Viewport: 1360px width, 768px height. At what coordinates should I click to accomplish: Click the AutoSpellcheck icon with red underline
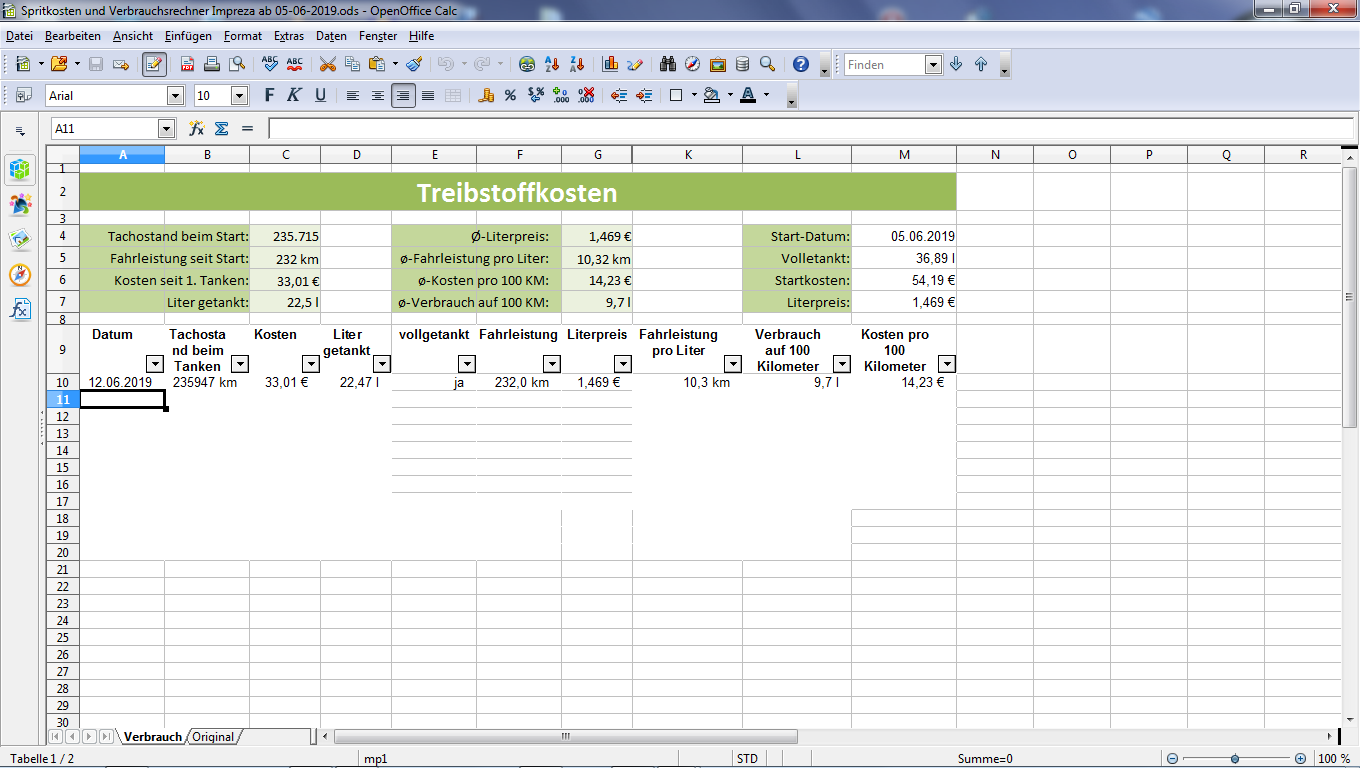tap(294, 64)
